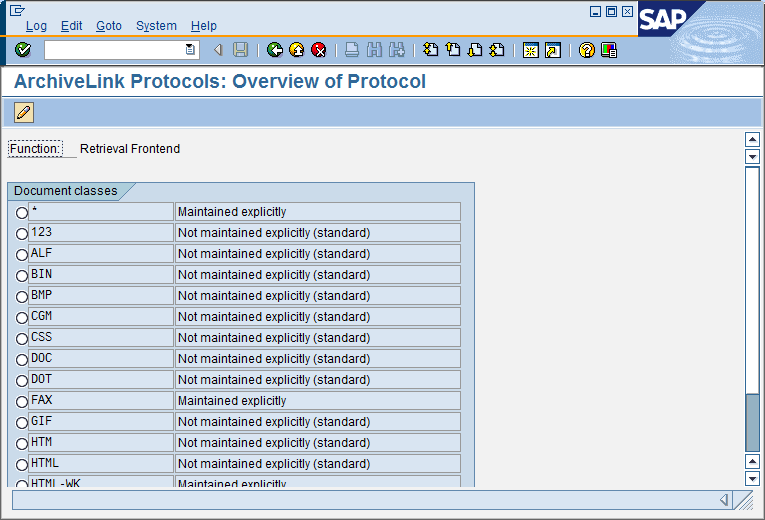Open Help with the question mark icon
The height and width of the screenshot is (520, 765).
click(x=587, y=50)
